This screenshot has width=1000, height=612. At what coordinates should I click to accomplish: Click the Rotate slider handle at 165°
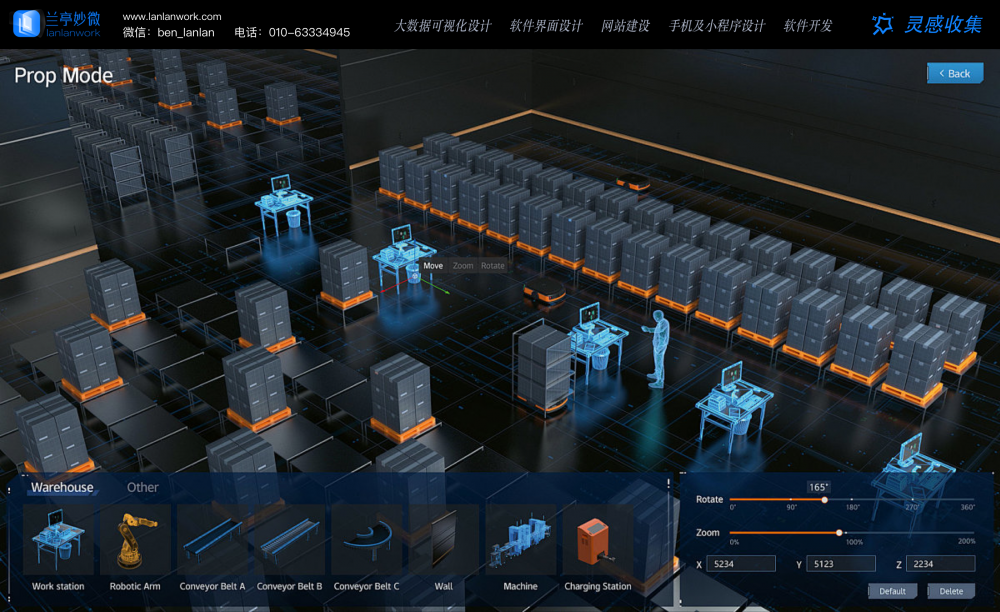[x=824, y=499]
